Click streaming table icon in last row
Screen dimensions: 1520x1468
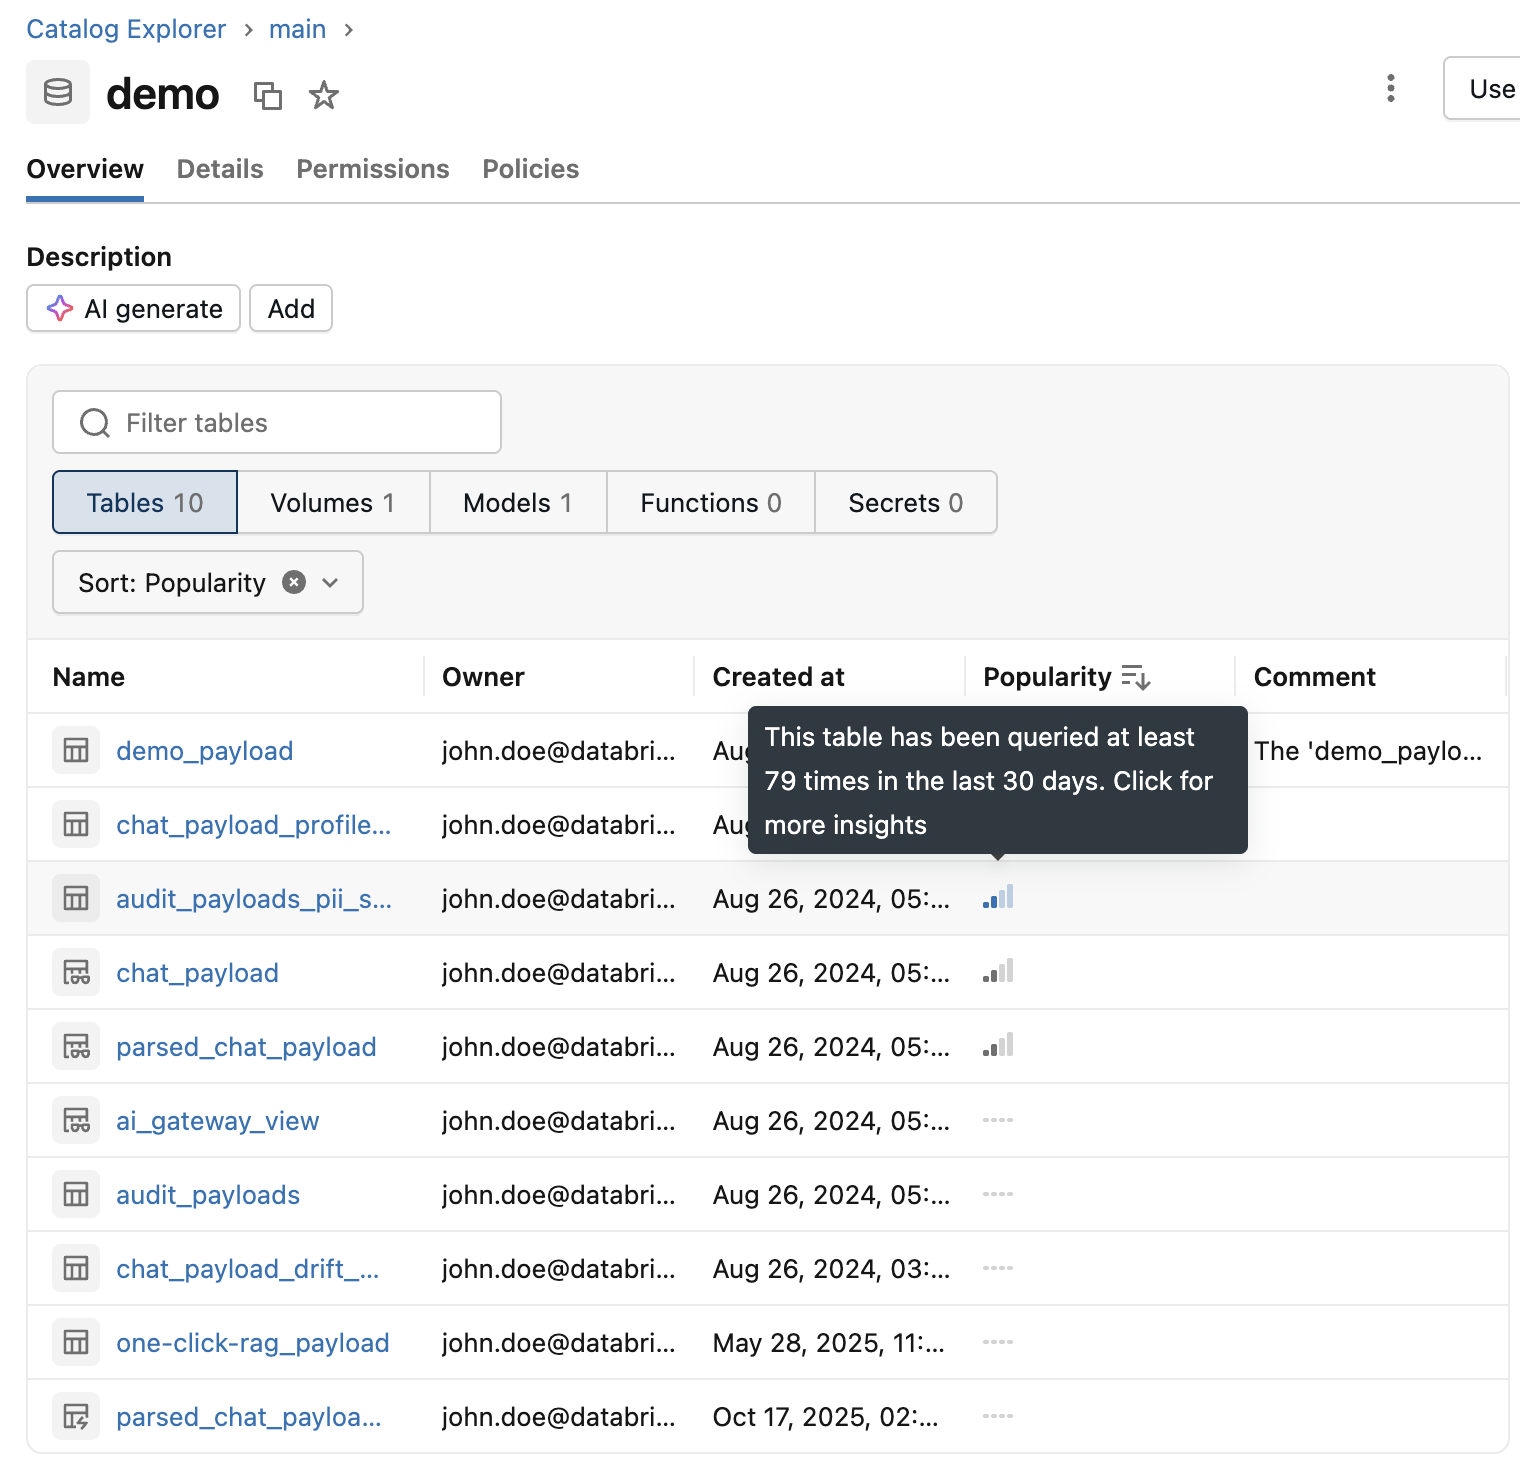click(x=76, y=1417)
